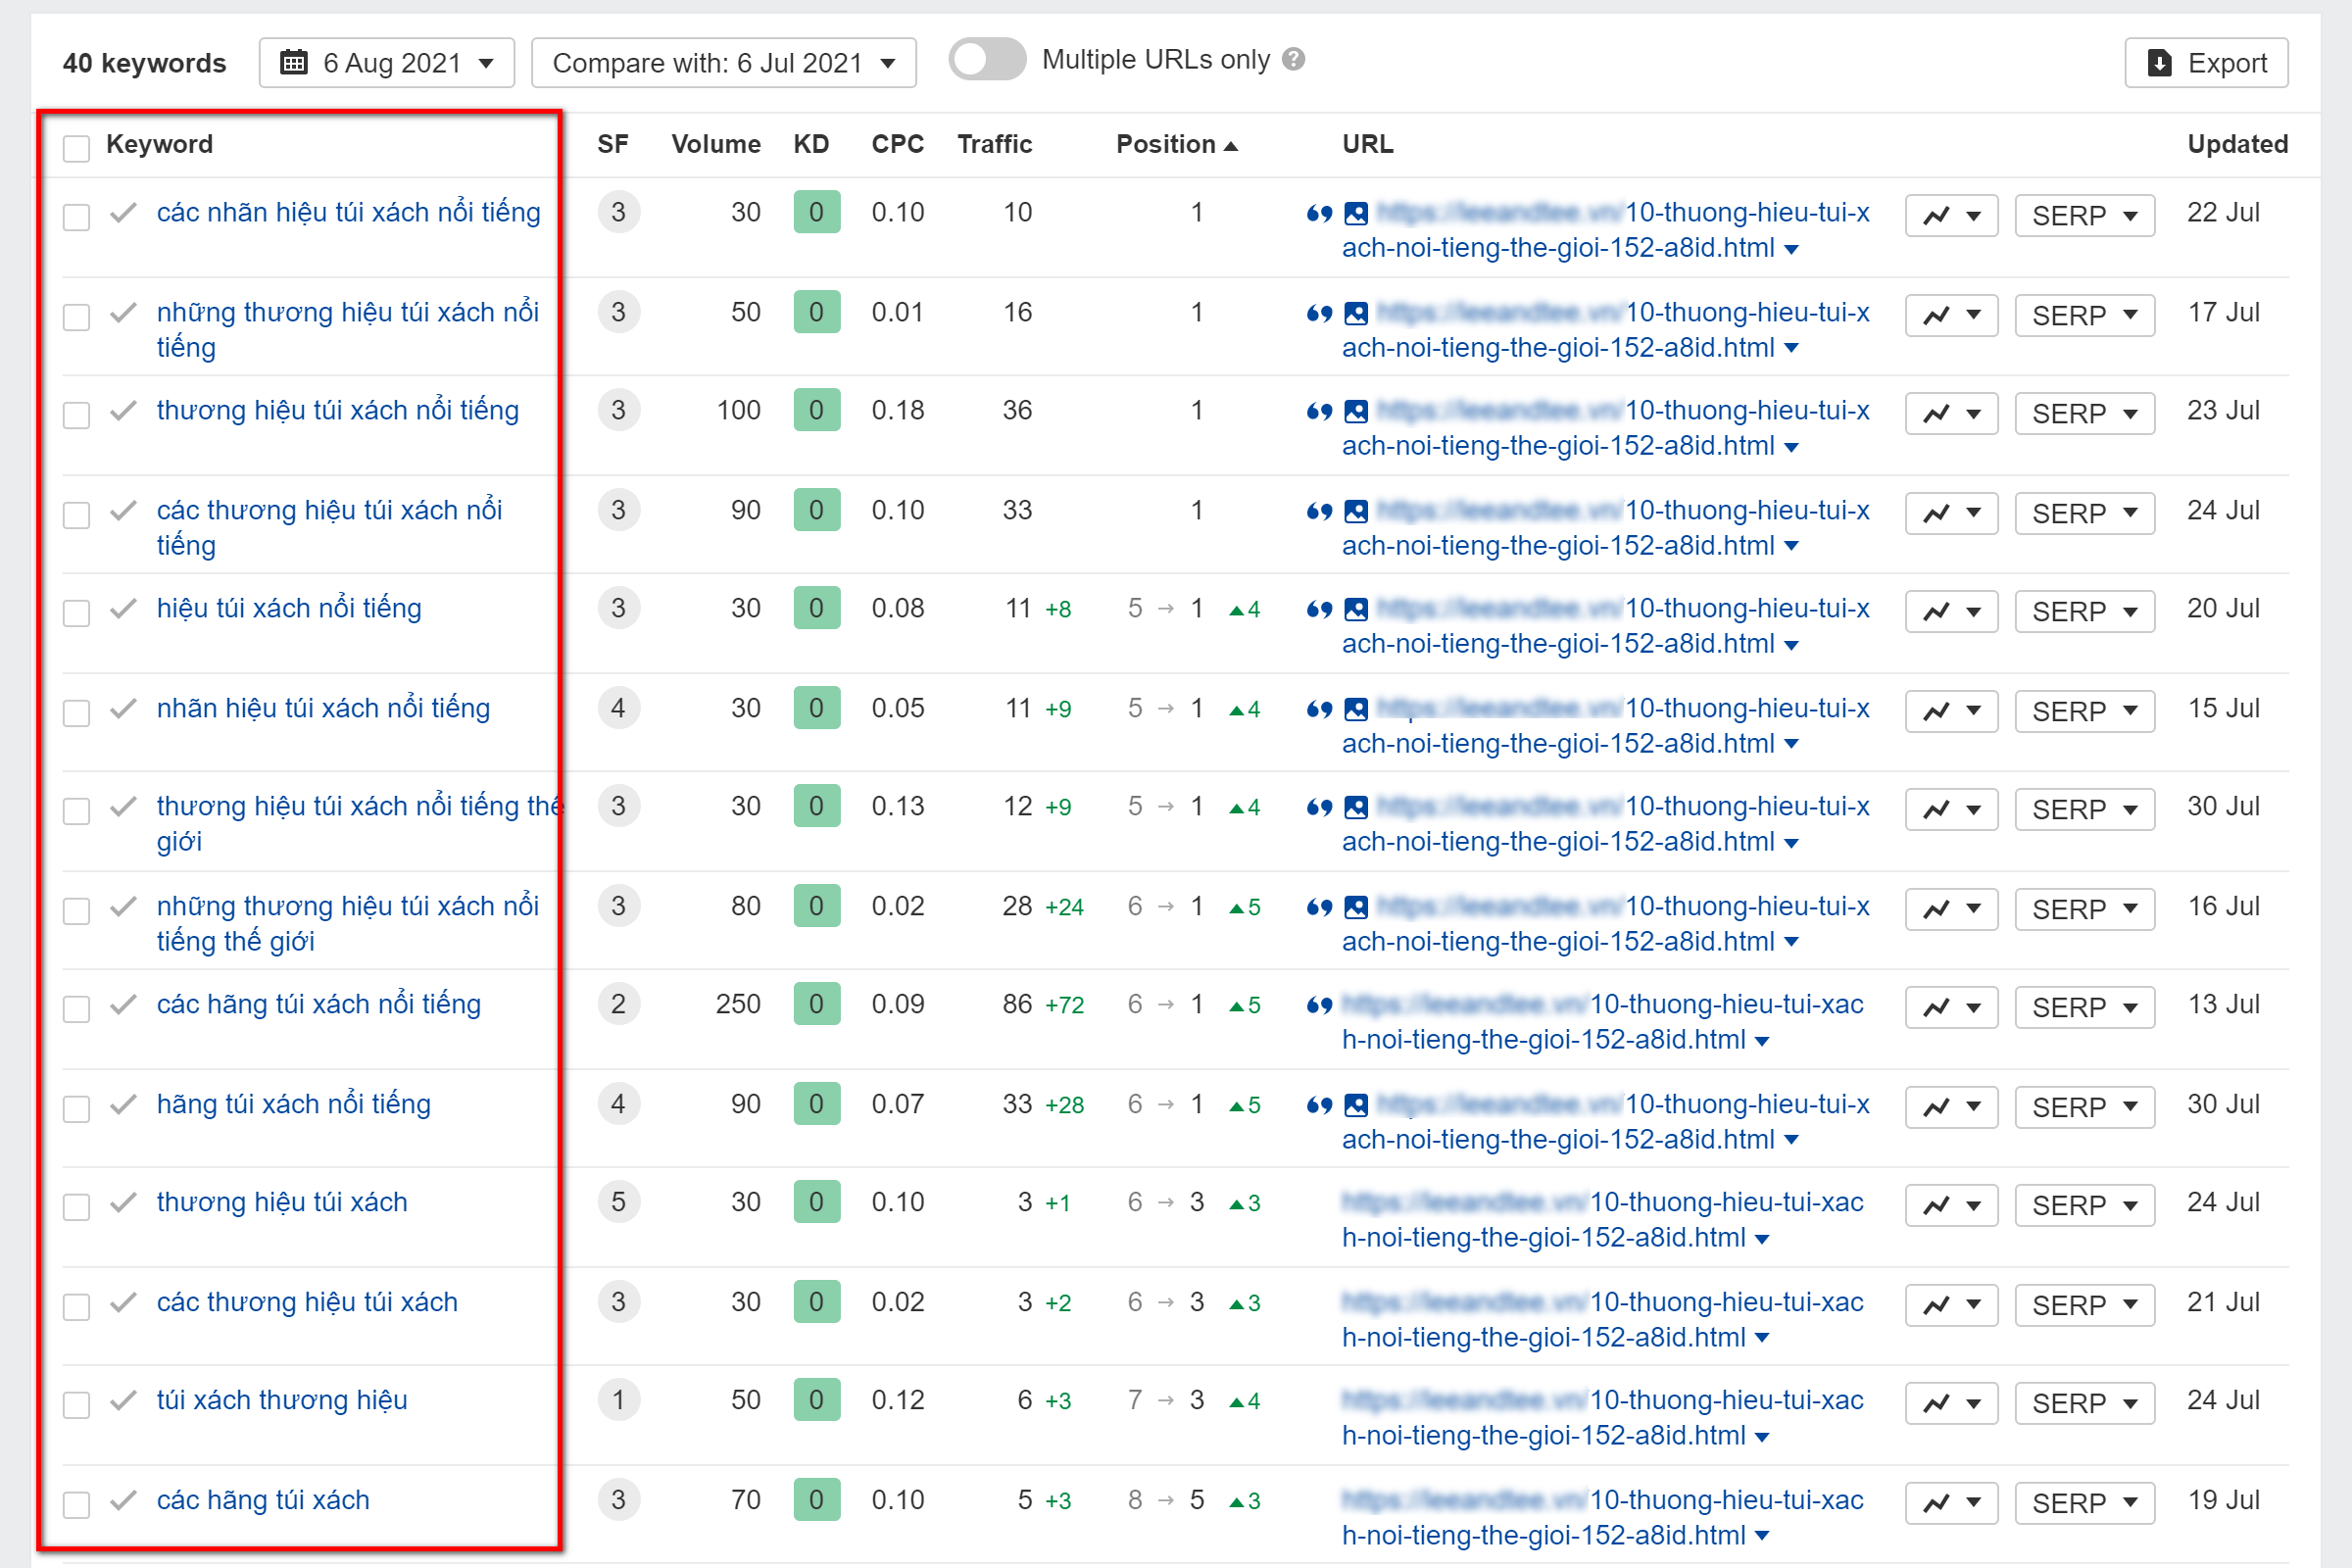
Task: Sort by Updated column header
Action: (2237, 144)
